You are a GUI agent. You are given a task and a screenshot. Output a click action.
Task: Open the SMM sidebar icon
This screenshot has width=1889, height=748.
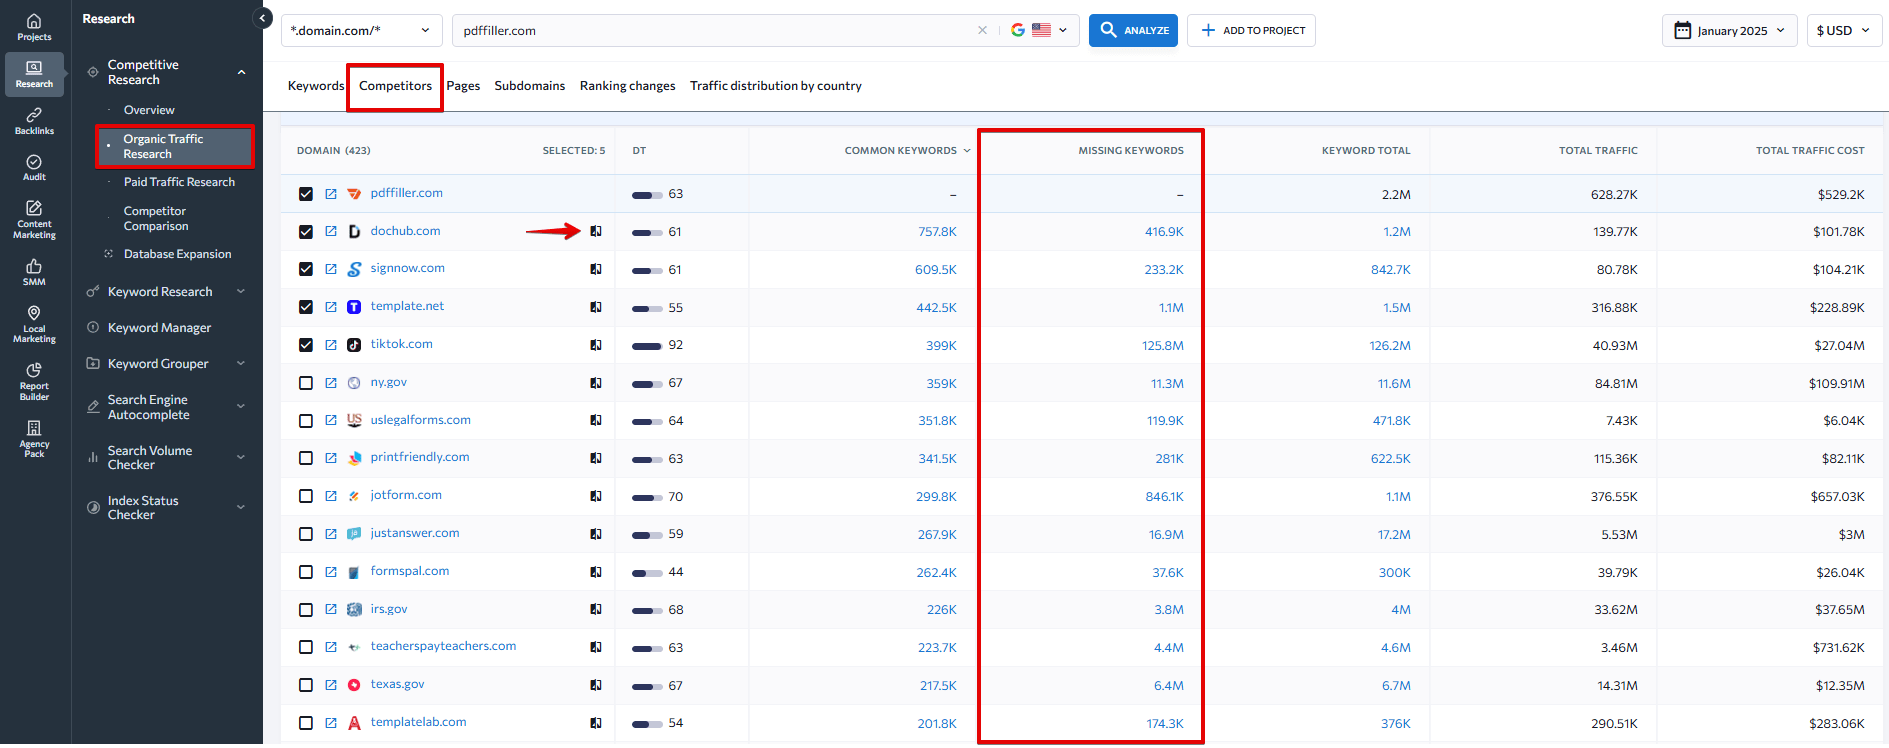[34, 272]
